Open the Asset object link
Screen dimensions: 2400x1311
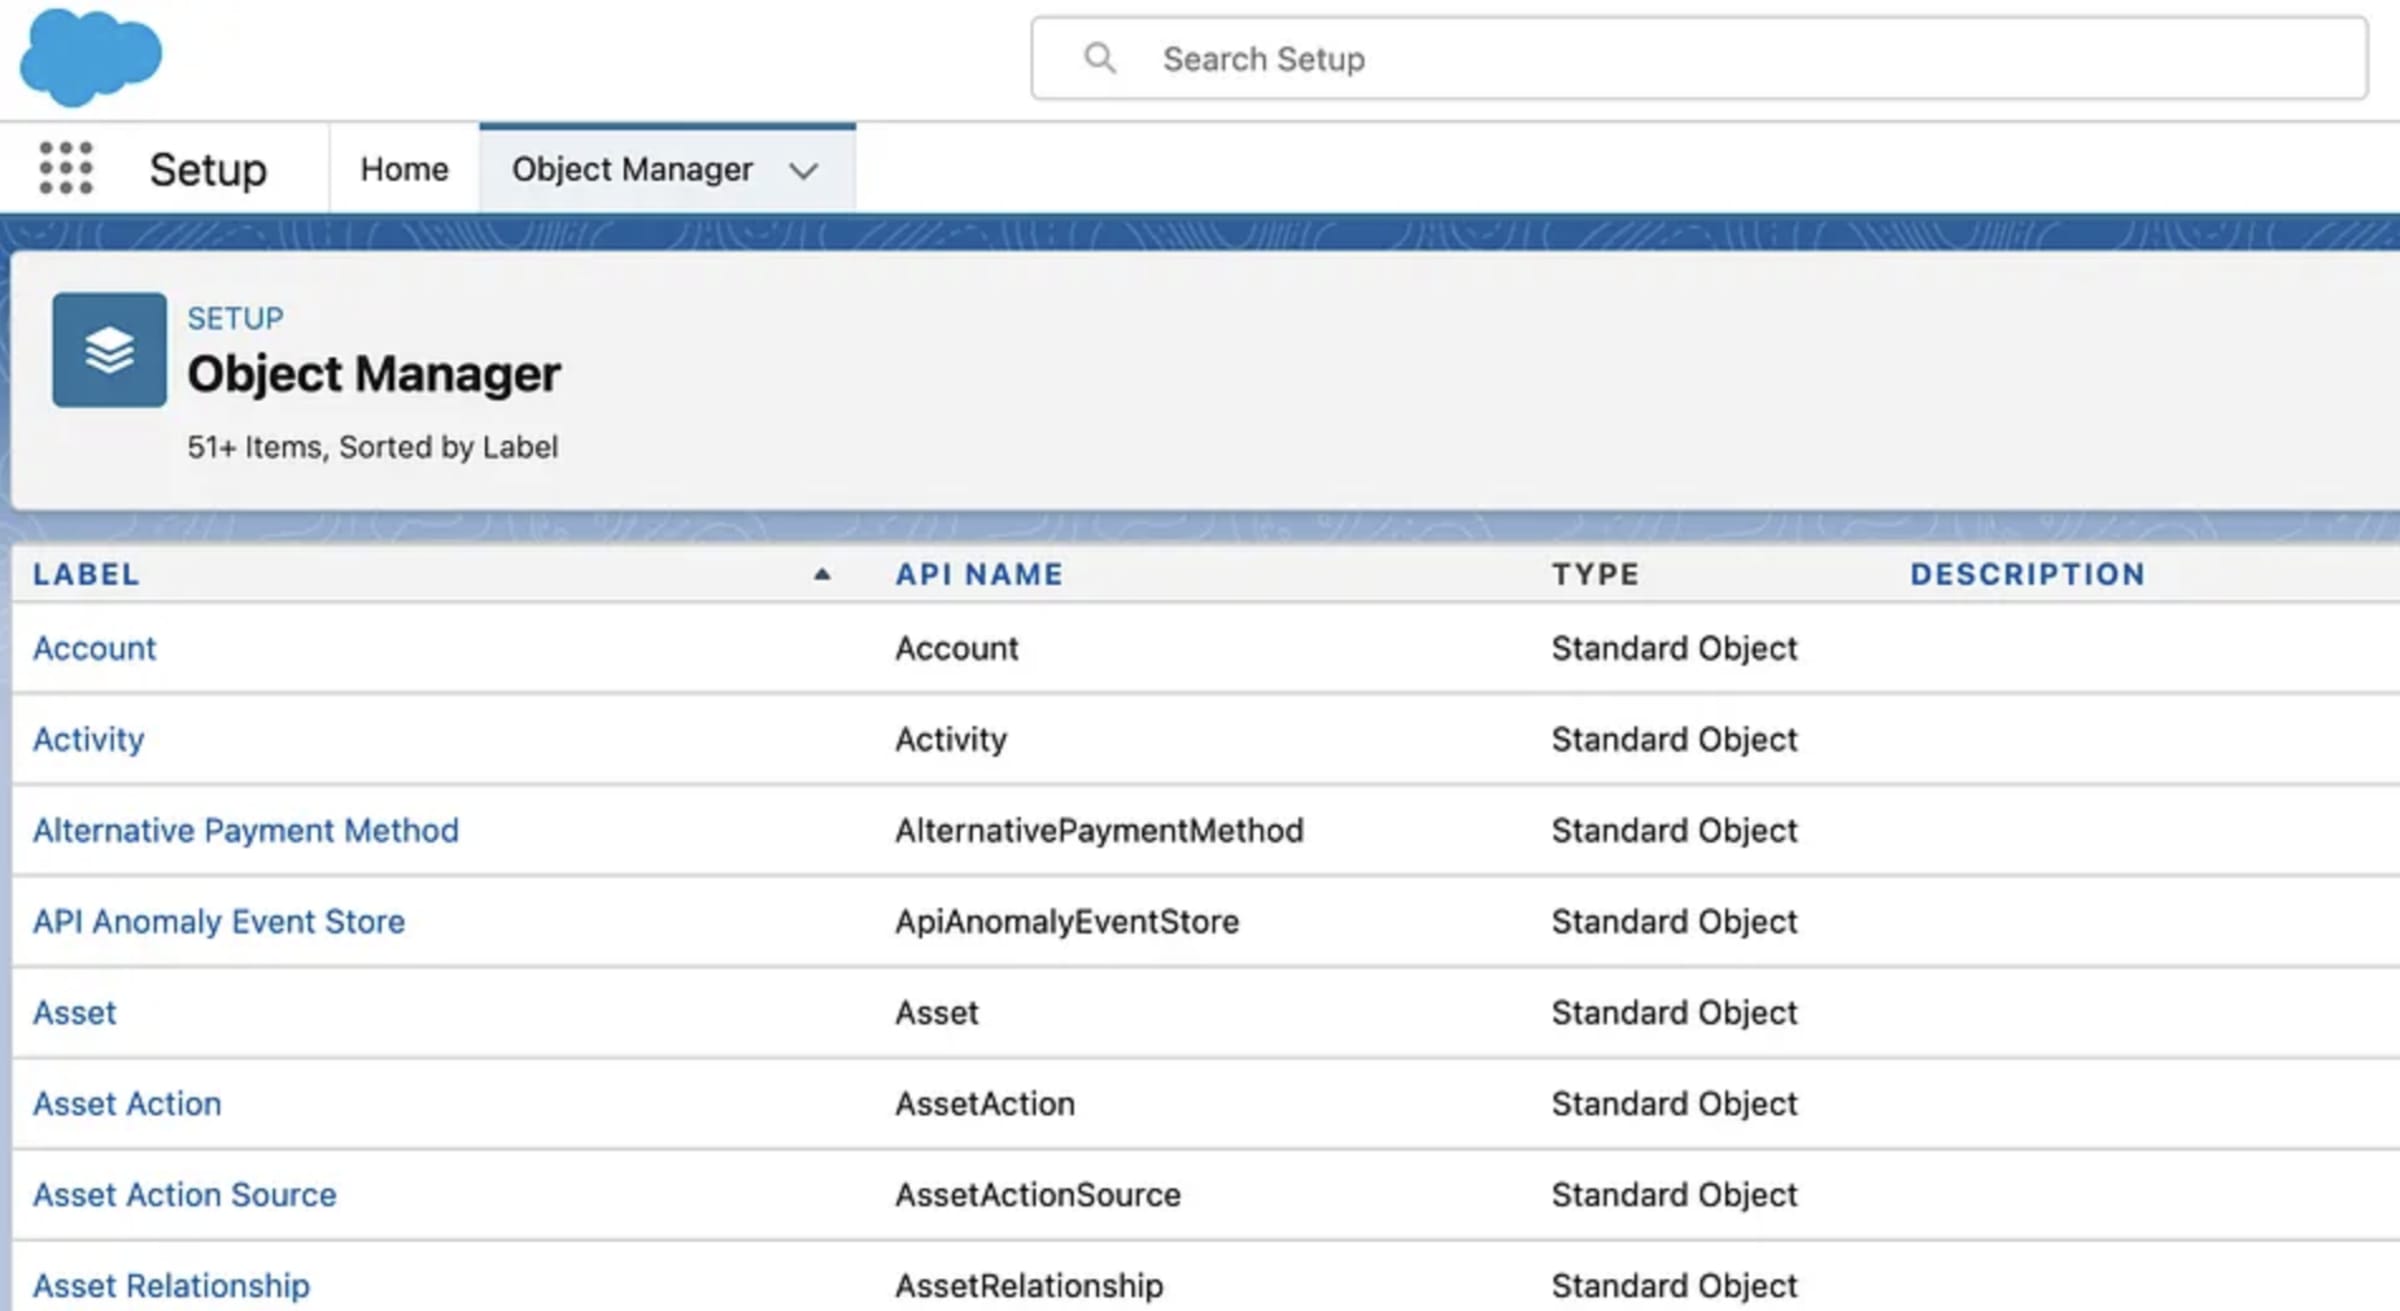tap(75, 1012)
